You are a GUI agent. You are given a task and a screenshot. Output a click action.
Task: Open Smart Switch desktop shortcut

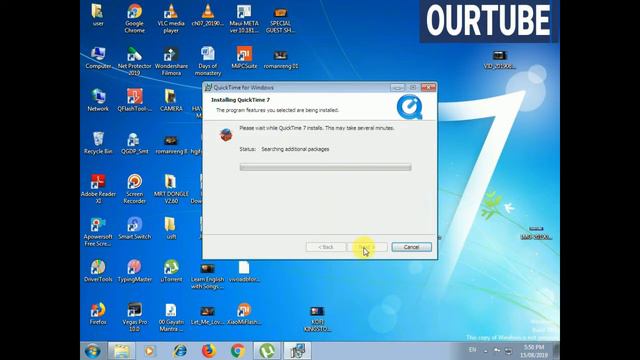(134, 228)
